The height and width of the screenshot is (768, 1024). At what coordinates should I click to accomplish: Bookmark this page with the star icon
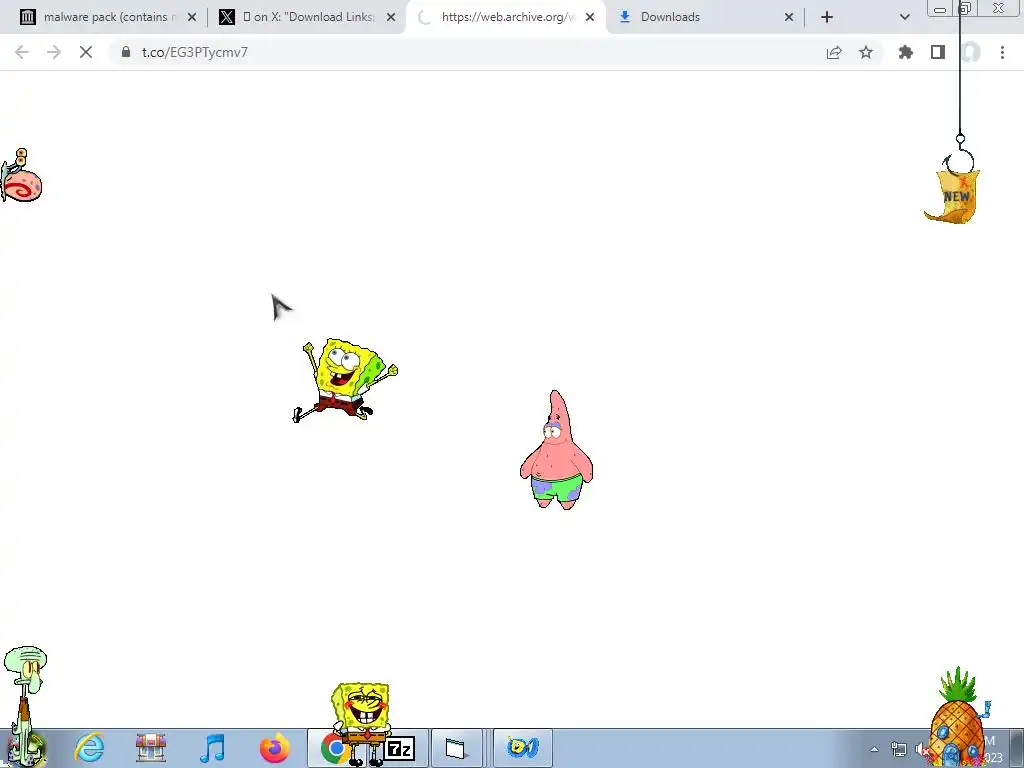[866, 52]
